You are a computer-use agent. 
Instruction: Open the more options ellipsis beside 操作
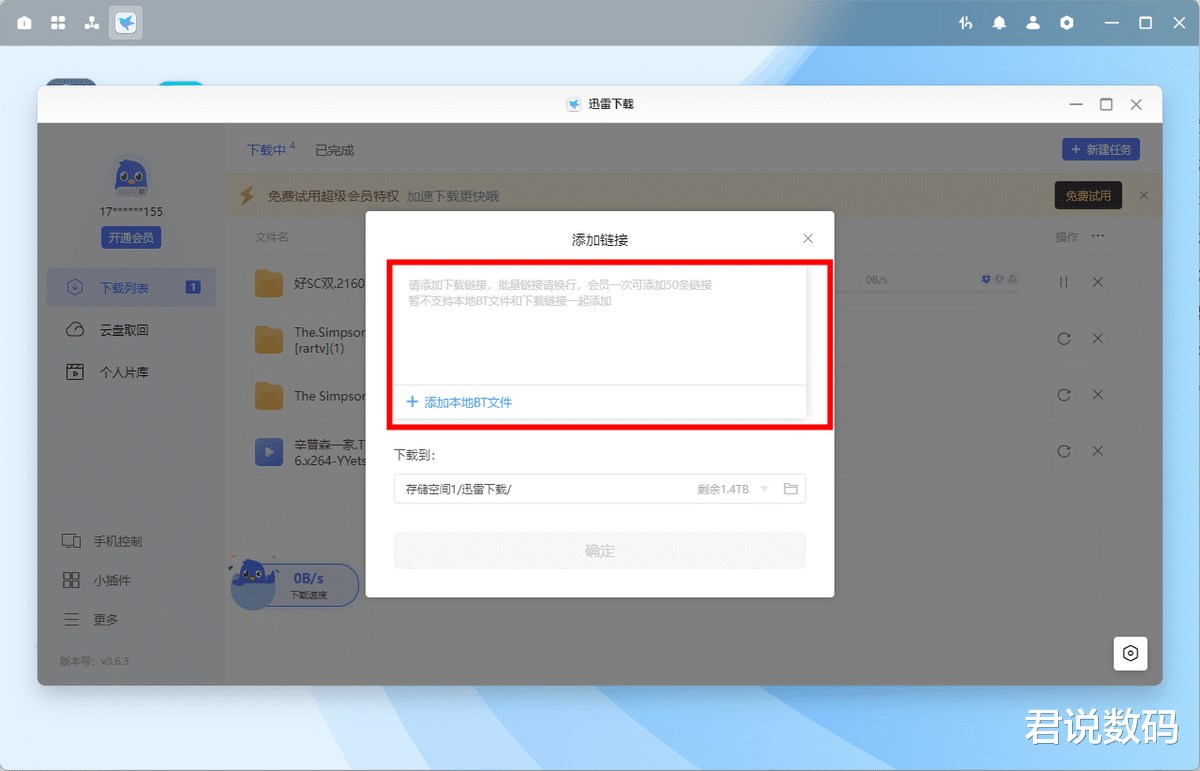click(1098, 237)
